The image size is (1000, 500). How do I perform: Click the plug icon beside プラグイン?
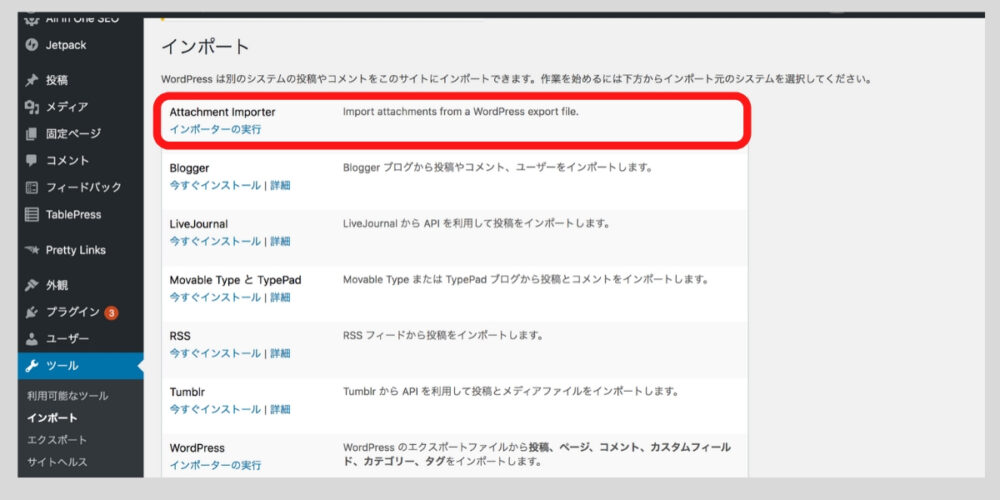coord(31,312)
